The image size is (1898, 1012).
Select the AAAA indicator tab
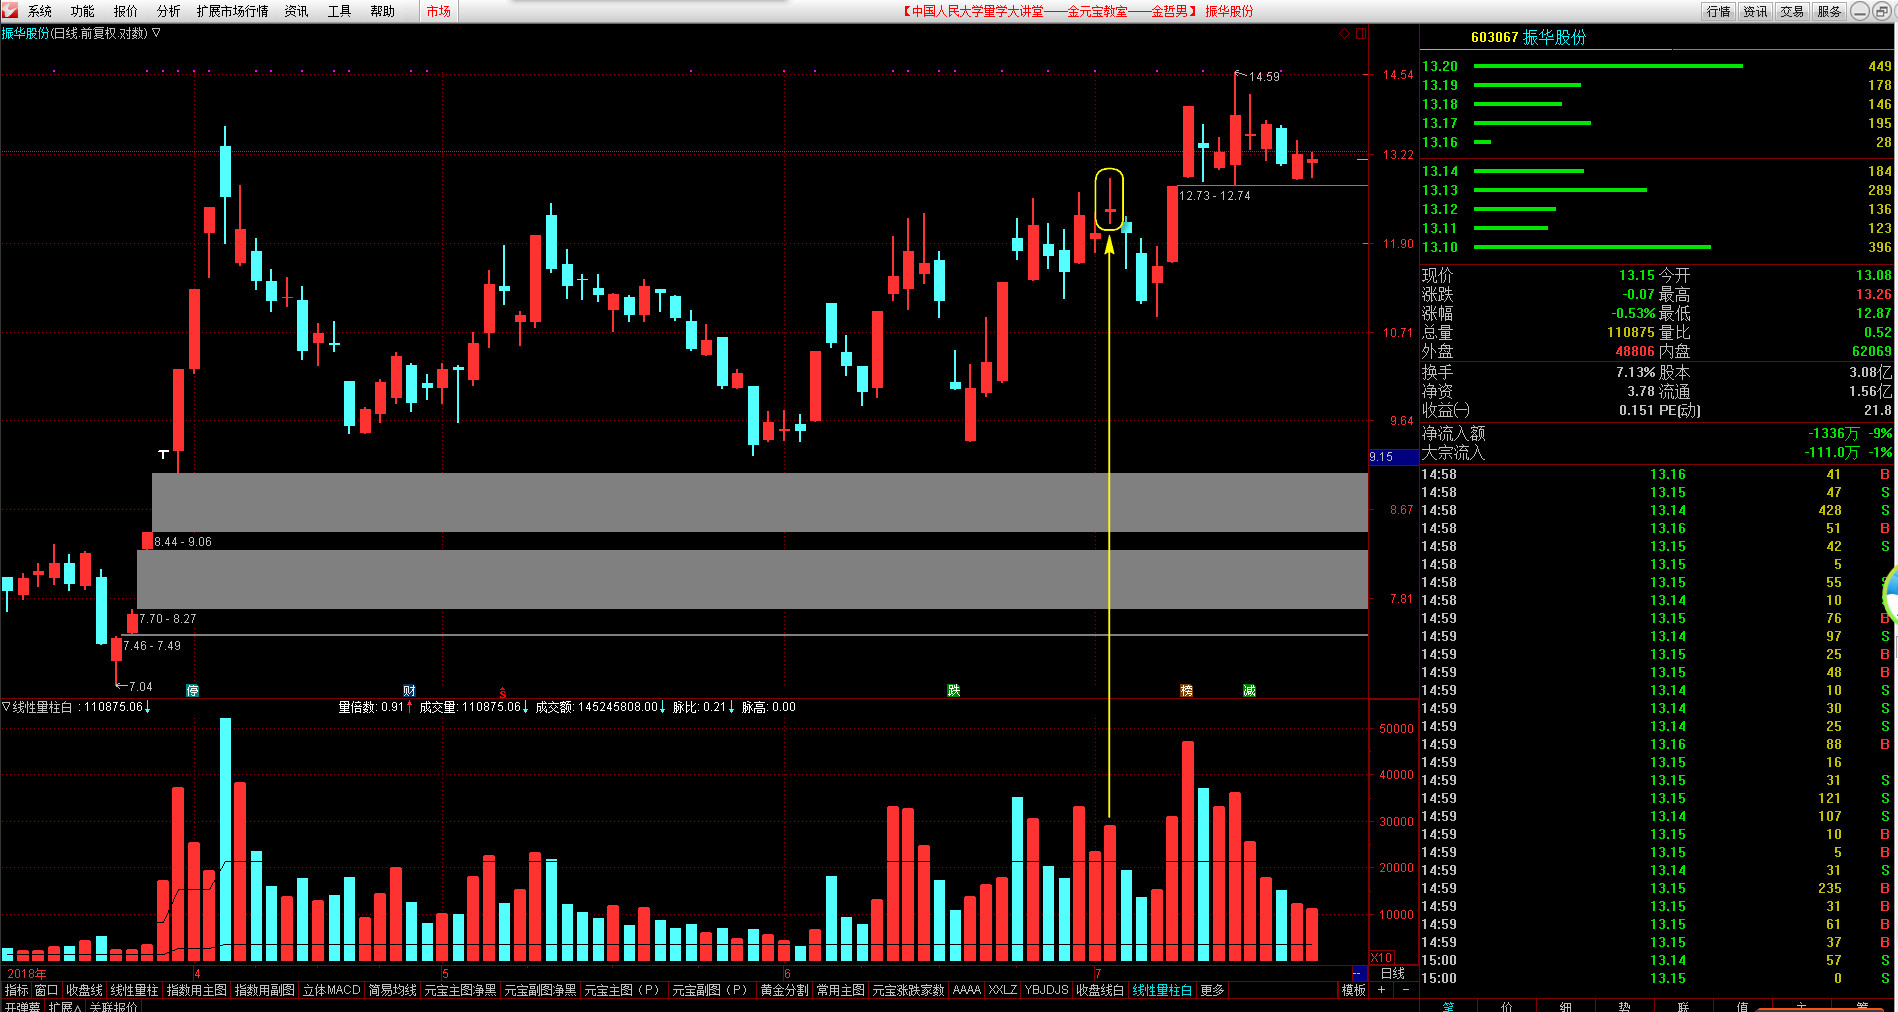[x=966, y=990]
